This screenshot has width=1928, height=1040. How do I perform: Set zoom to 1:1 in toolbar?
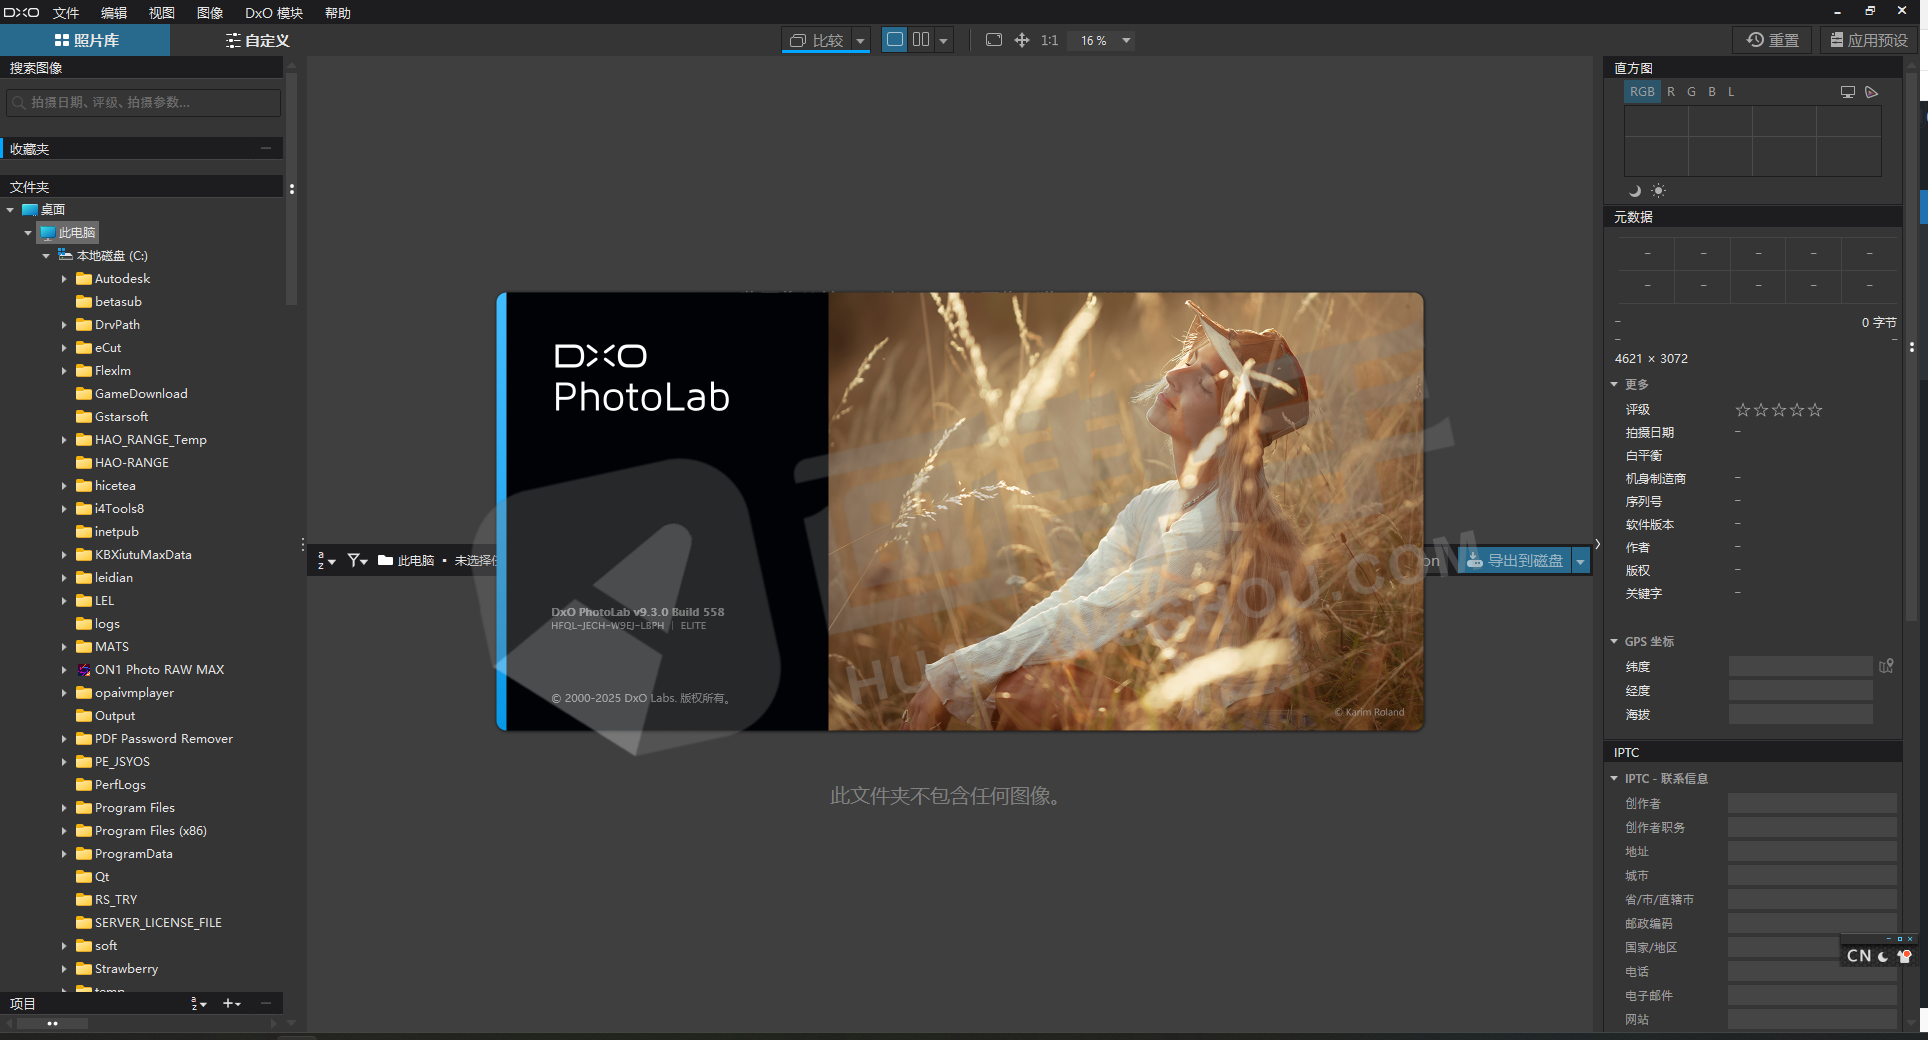tap(1049, 40)
